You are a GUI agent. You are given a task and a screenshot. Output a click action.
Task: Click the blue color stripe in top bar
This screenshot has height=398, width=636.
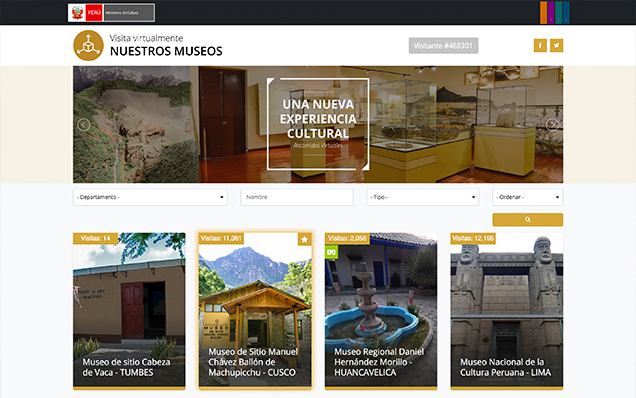566,13
